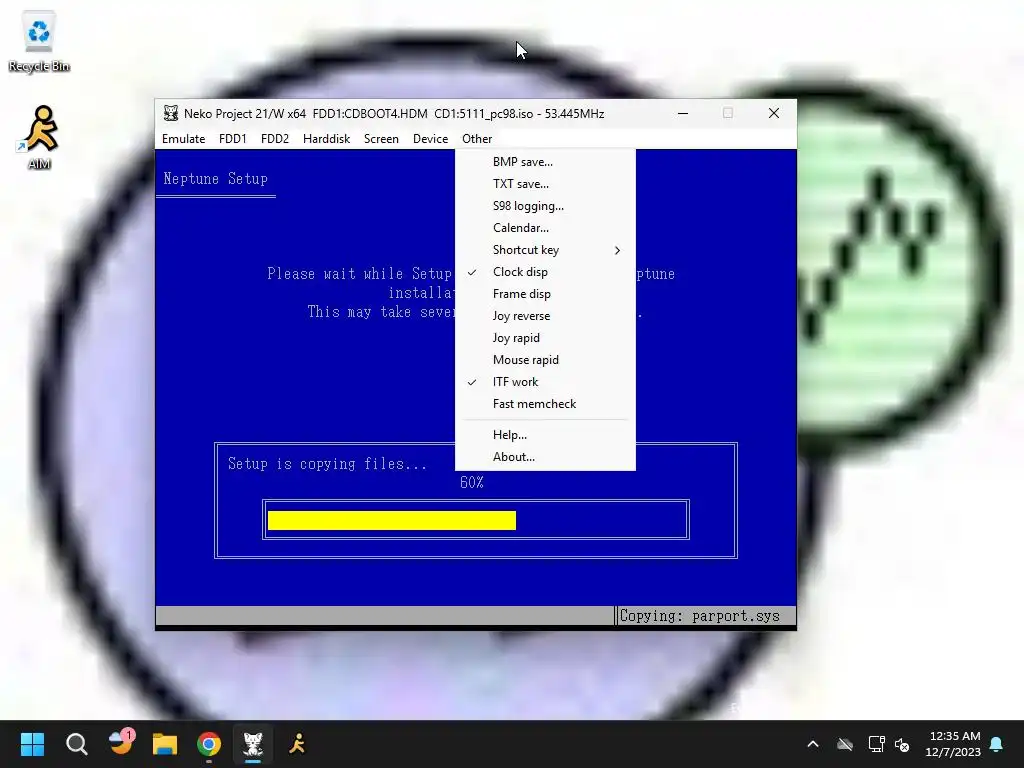1024x768 pixels.
Task: Open the Harddisk menu
Action: tap(327, 138)
